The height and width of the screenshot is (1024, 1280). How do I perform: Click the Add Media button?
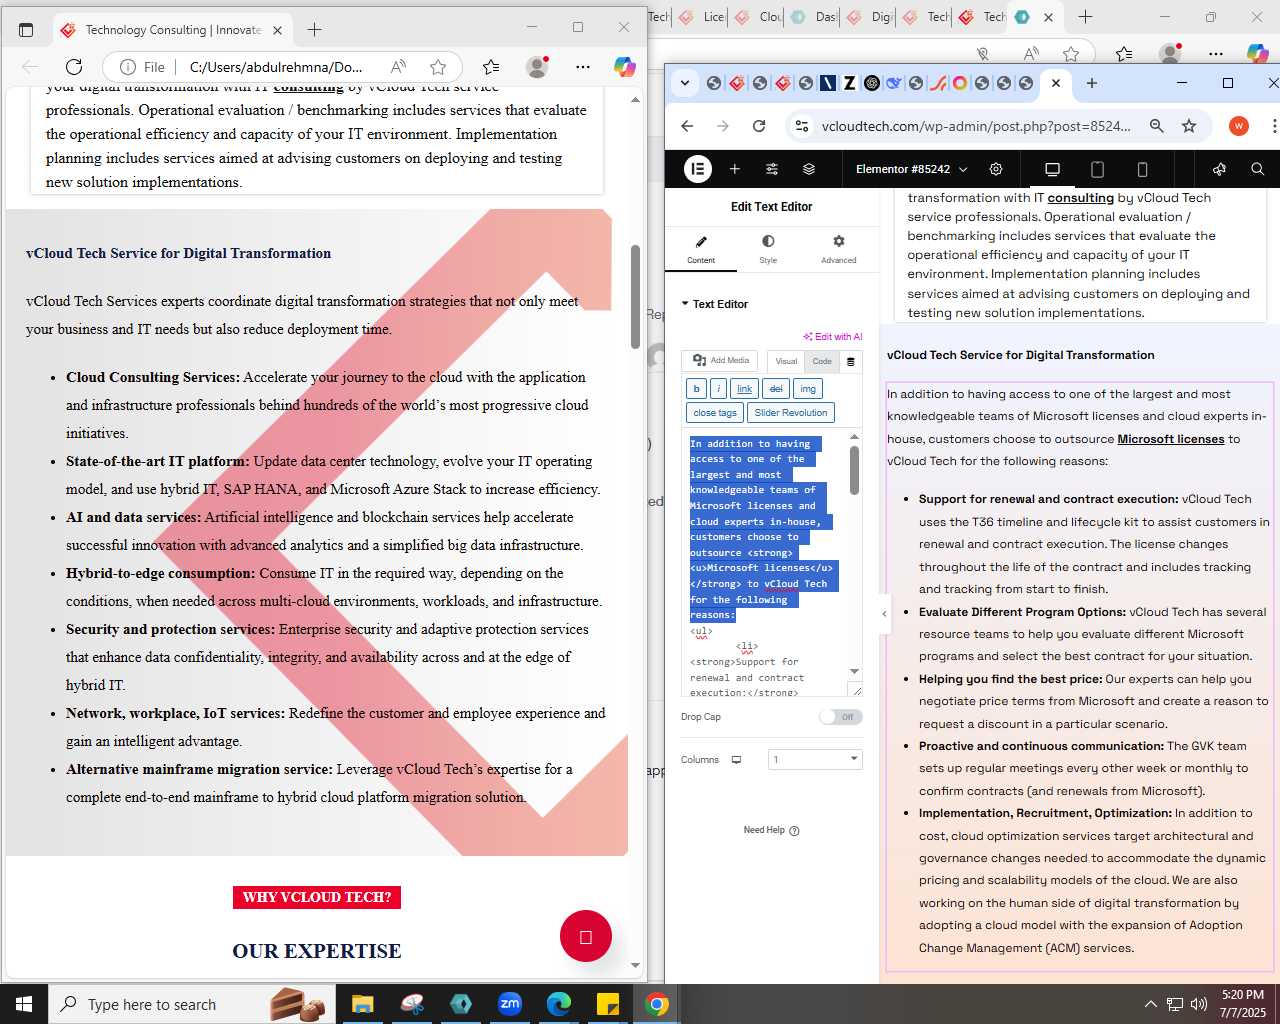[720, 361]
